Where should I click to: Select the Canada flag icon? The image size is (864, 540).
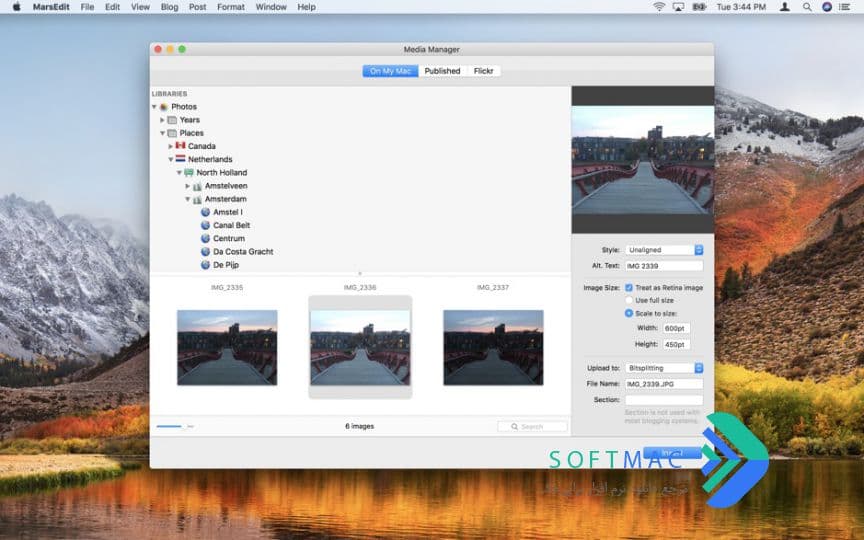pyautogui.click(x=180, y=145)
